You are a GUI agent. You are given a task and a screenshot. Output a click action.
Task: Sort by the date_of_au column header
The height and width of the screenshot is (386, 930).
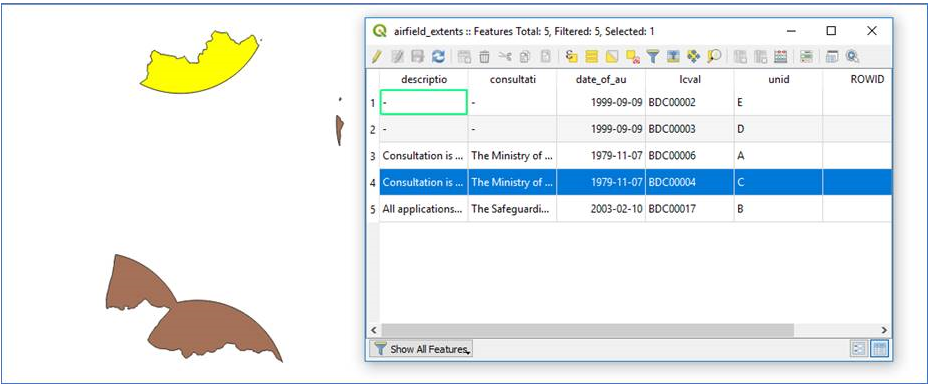click(x=601, y=79)
